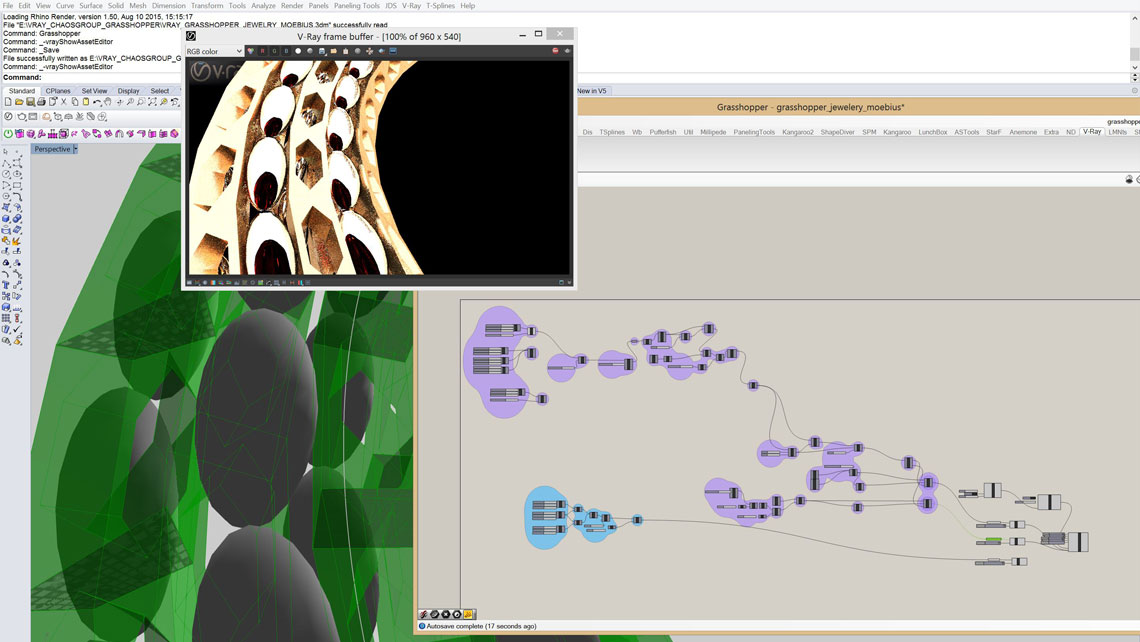This screenshot has height=642, width=1140.
Task: Toggle the green channel in V-Ray frame buffer
Action: [x=274, y=51]
